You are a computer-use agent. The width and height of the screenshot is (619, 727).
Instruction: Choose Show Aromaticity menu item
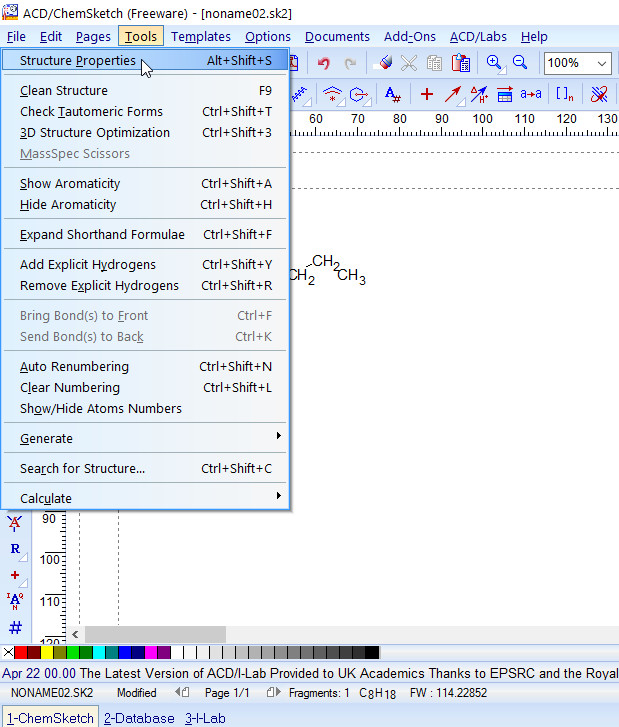click(x=145, y=184)
